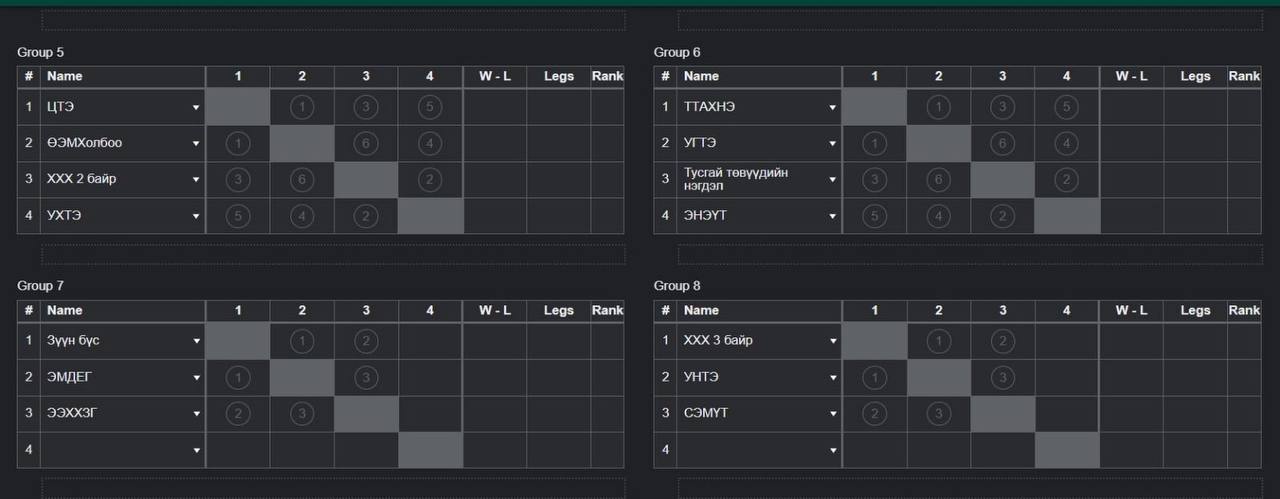Click the Legs cell for ТТАХНЭ
Viewport: 1280px width, 499px height.
click(1195, 107)
